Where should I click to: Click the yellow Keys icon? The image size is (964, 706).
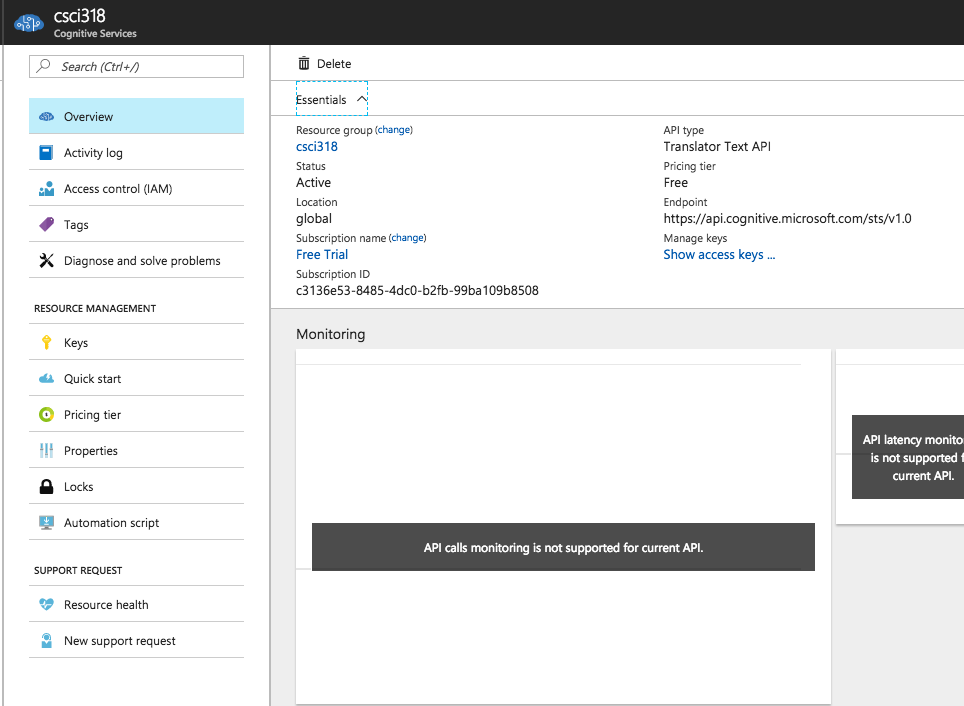click(x=46, y=343)
